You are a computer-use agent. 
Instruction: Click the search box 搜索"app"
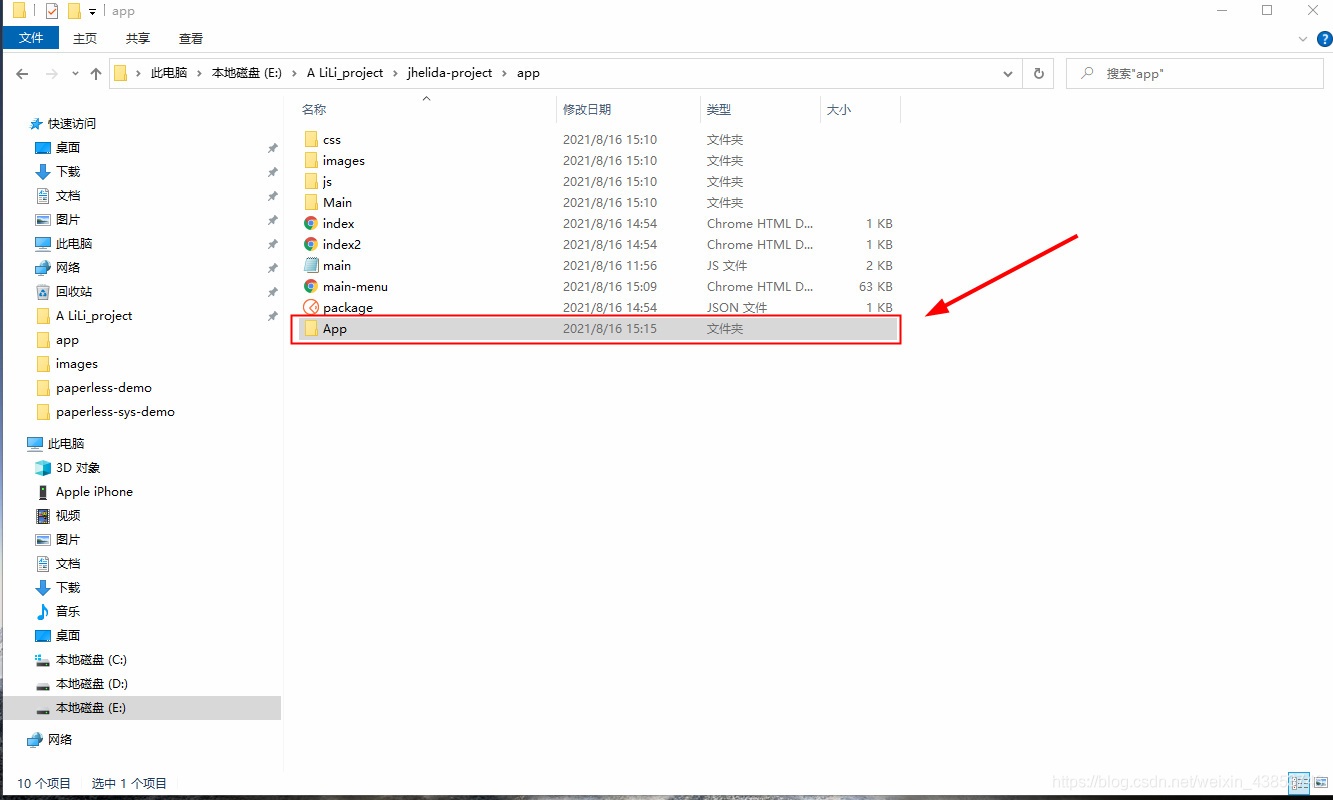pos(1195,73)
